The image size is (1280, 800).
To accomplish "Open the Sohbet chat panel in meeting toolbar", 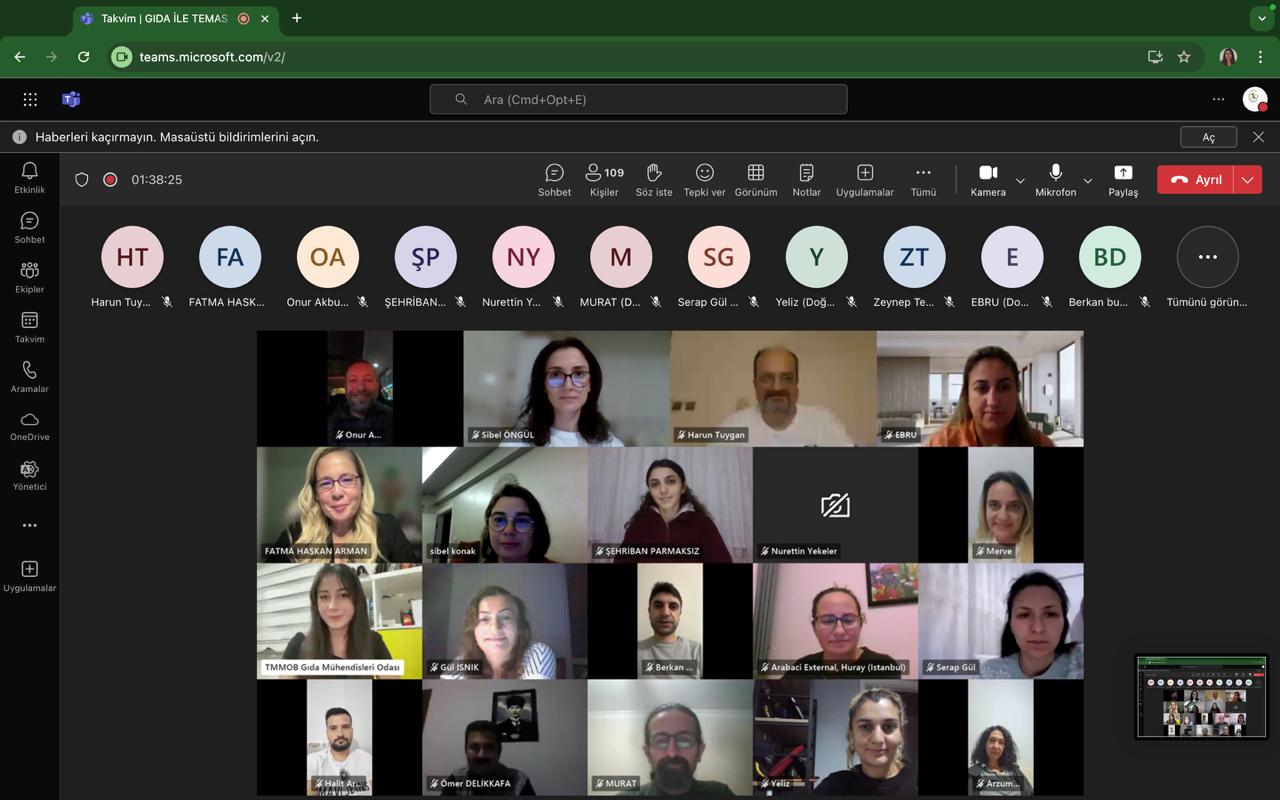I will coord(554,179).
